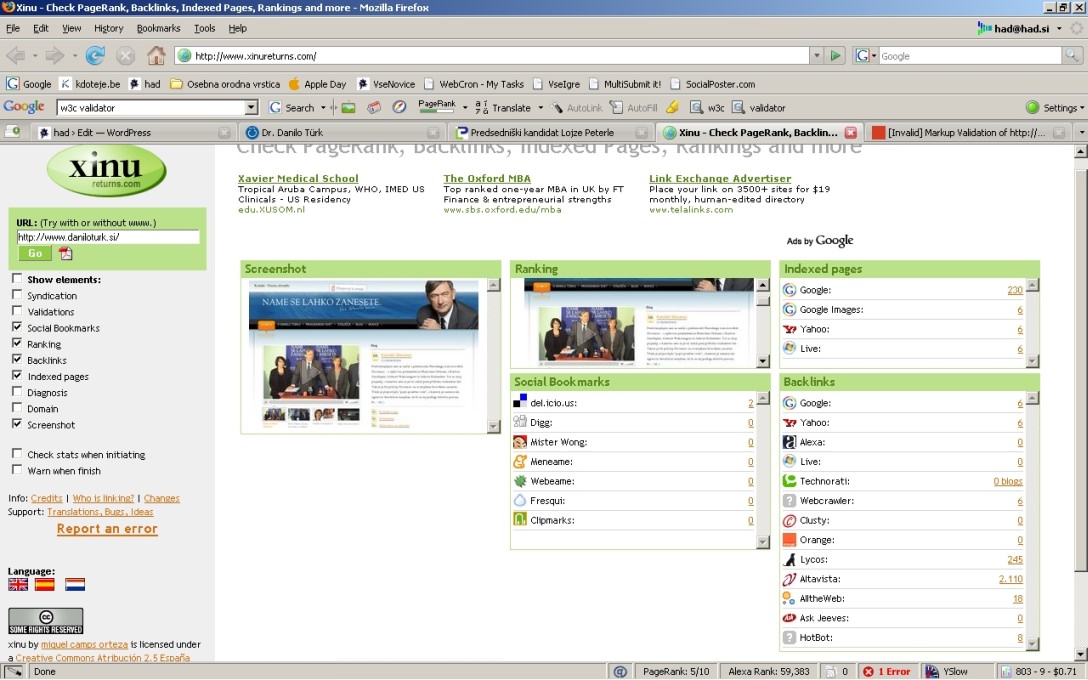
Task: Click the PageRank toolbar indicator
Action: click(436, 107)
